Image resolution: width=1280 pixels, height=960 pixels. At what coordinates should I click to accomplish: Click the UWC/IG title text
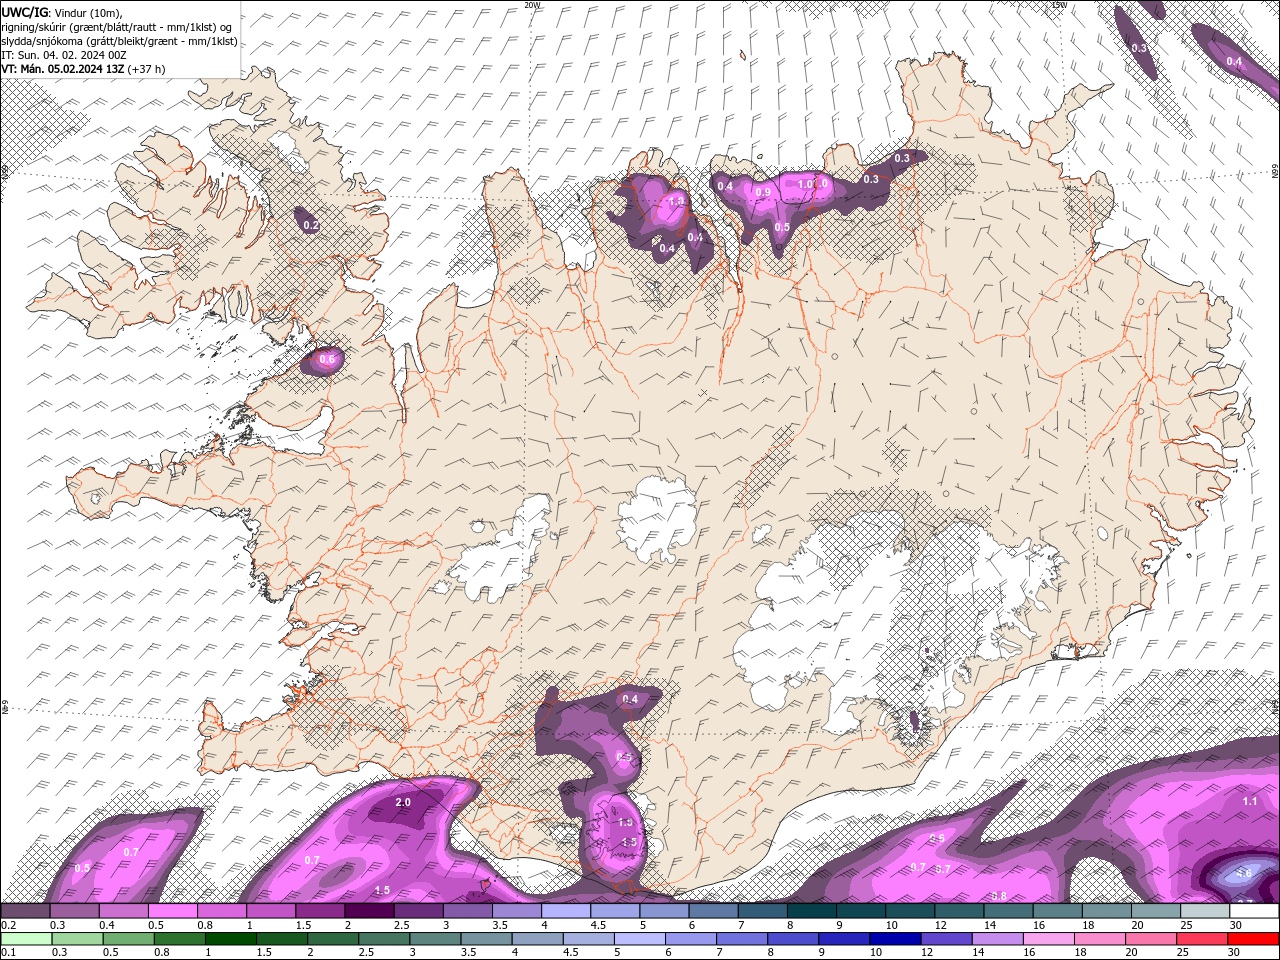tap(24, 11)
